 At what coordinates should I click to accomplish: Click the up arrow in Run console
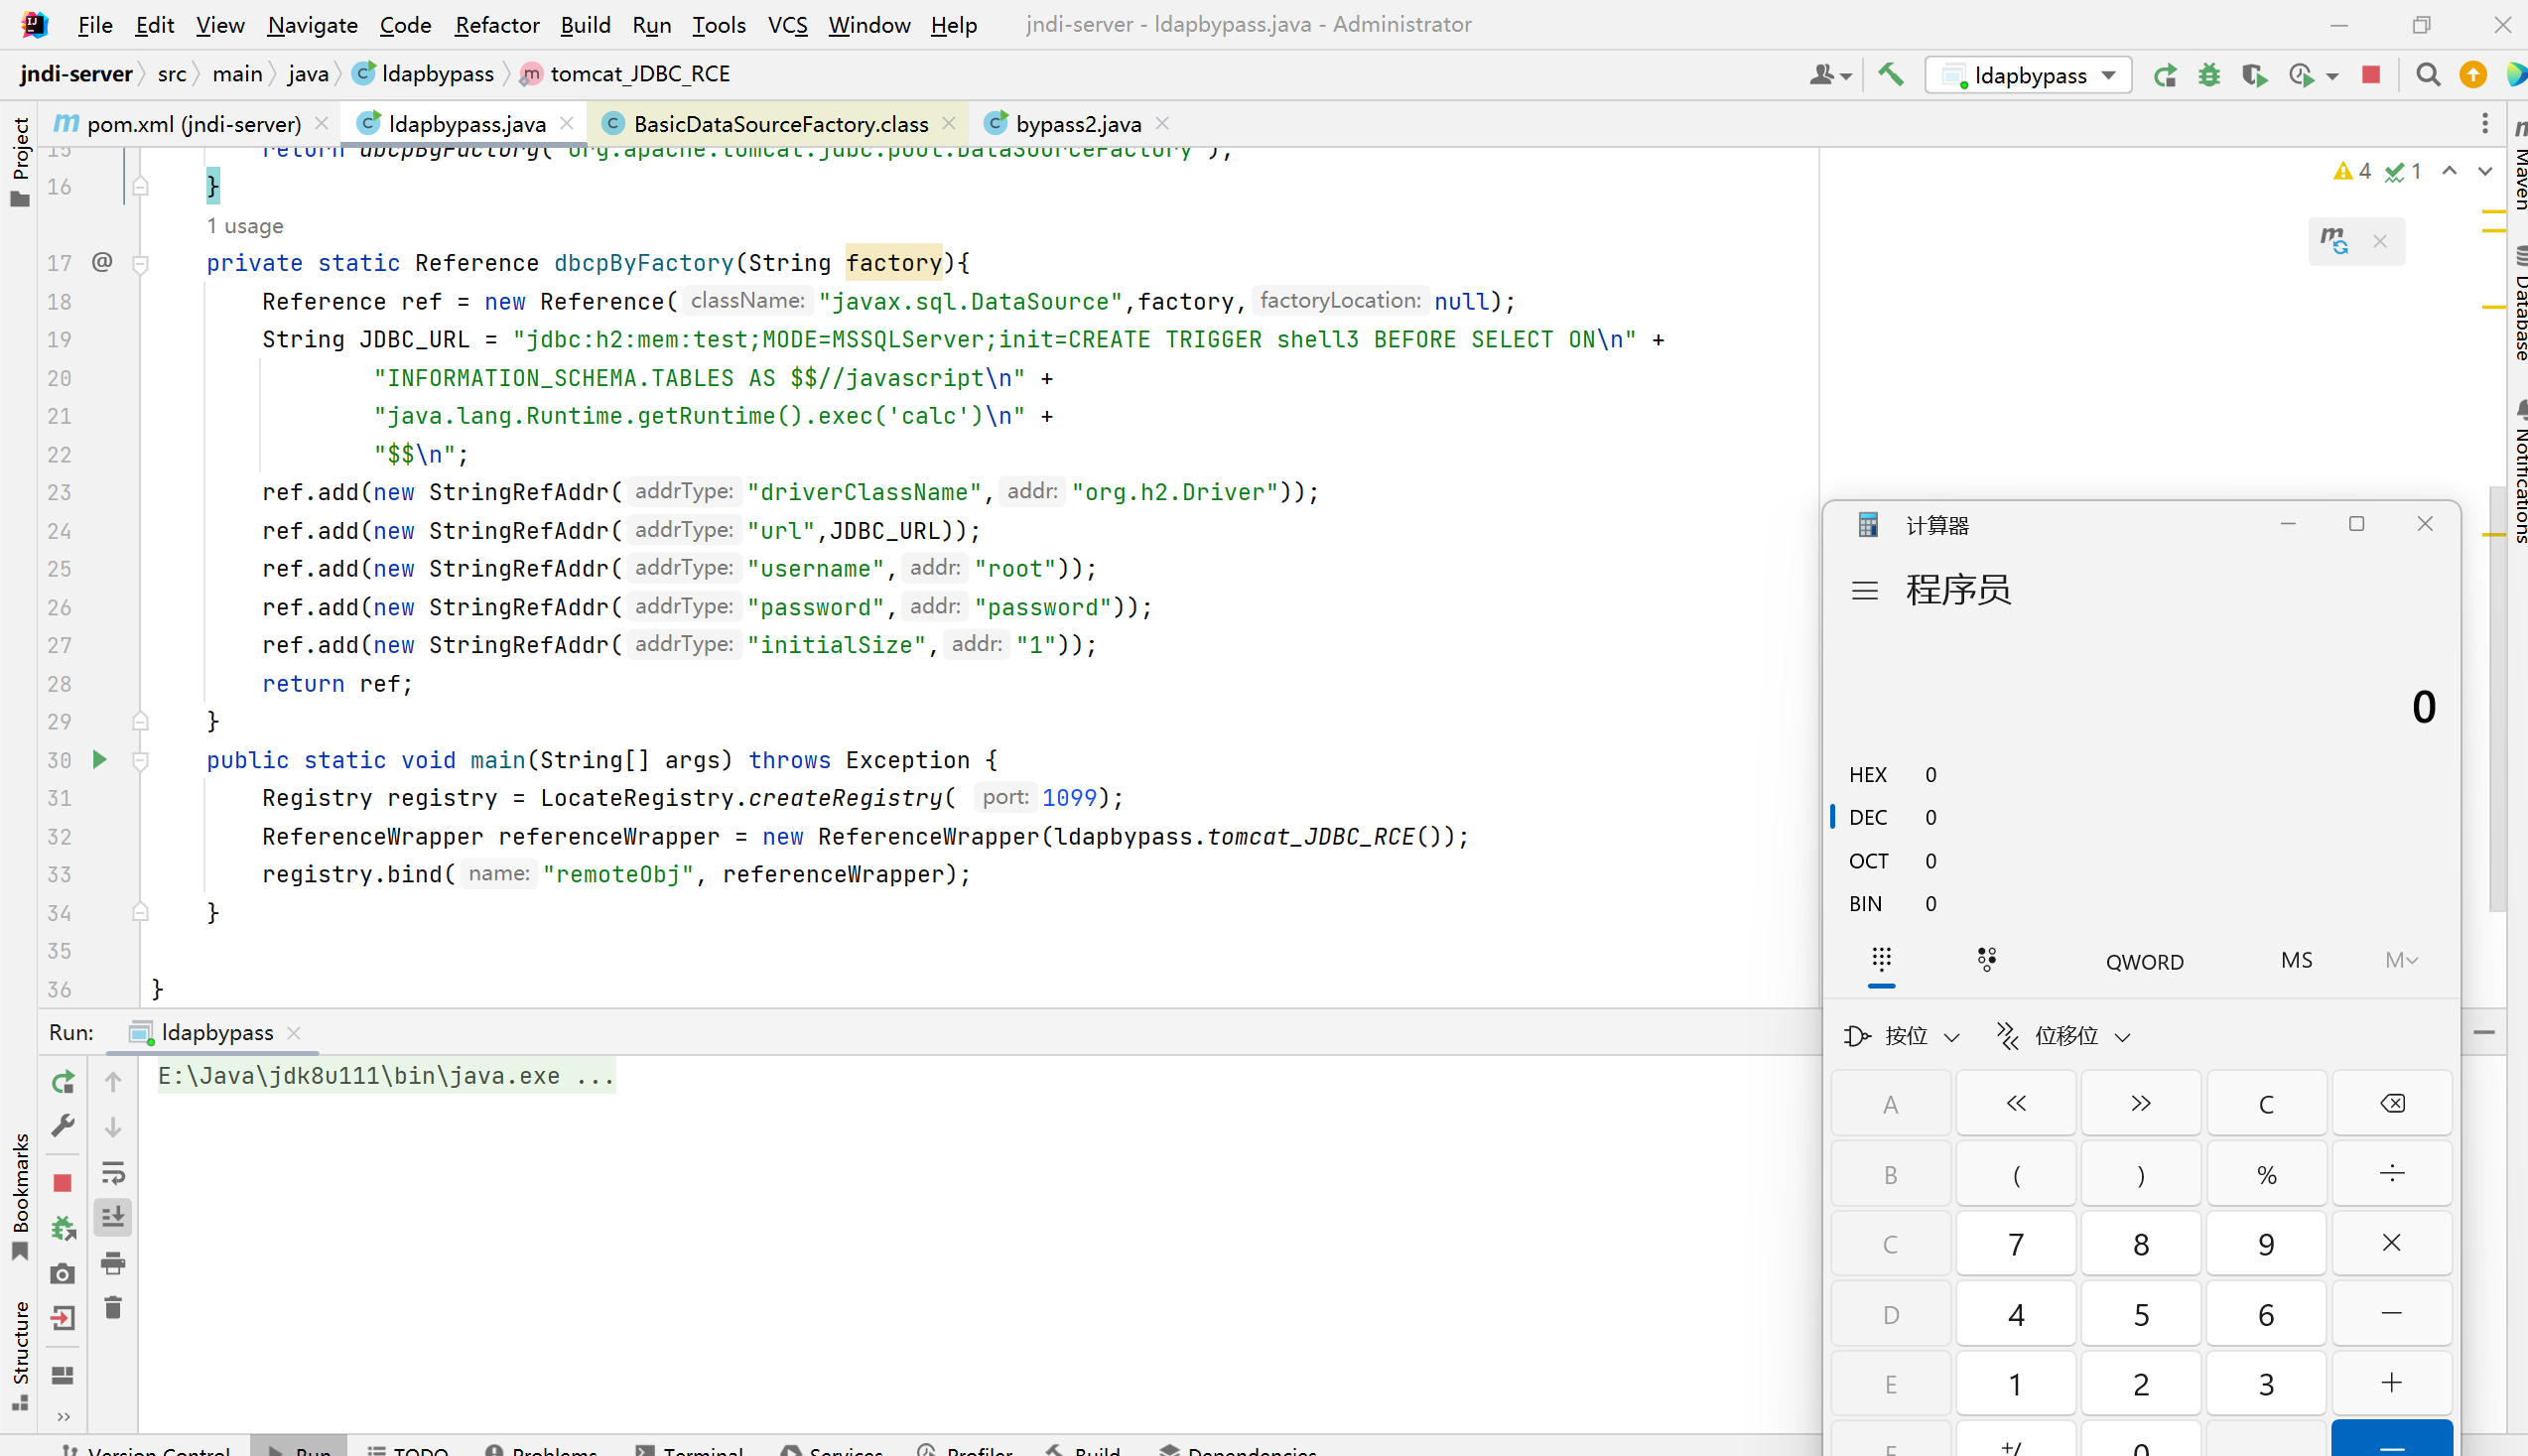(x=113, y=1081)
